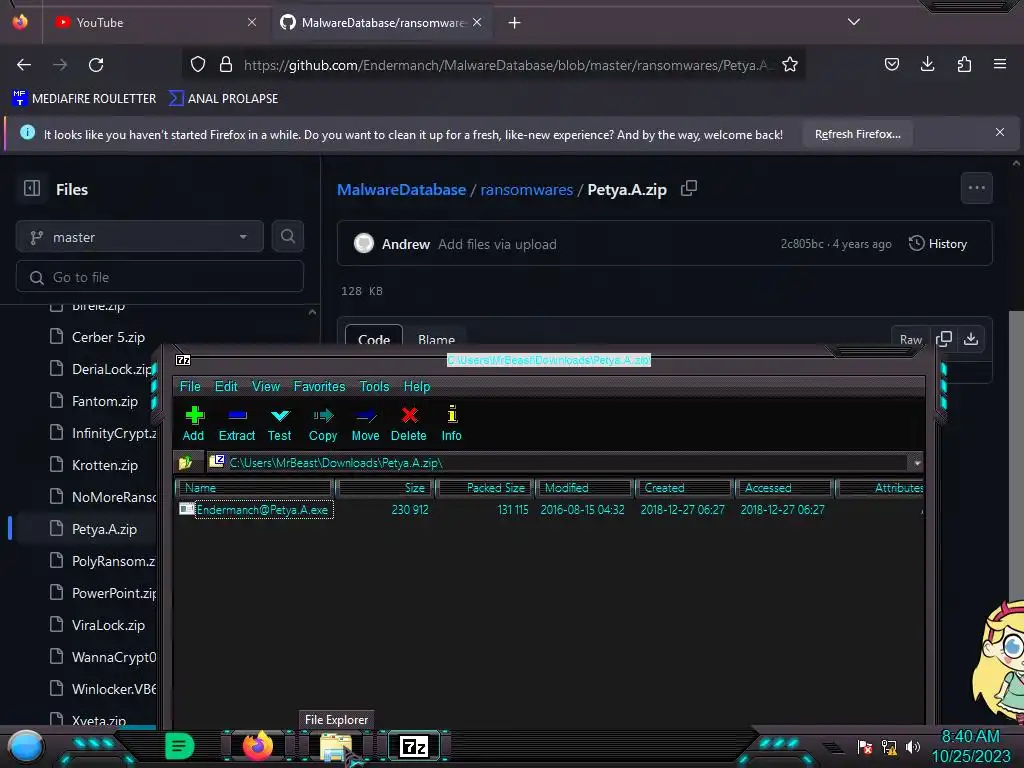
Task: Open the 7-Zip address path dropdown
Action: pos(917,463)
